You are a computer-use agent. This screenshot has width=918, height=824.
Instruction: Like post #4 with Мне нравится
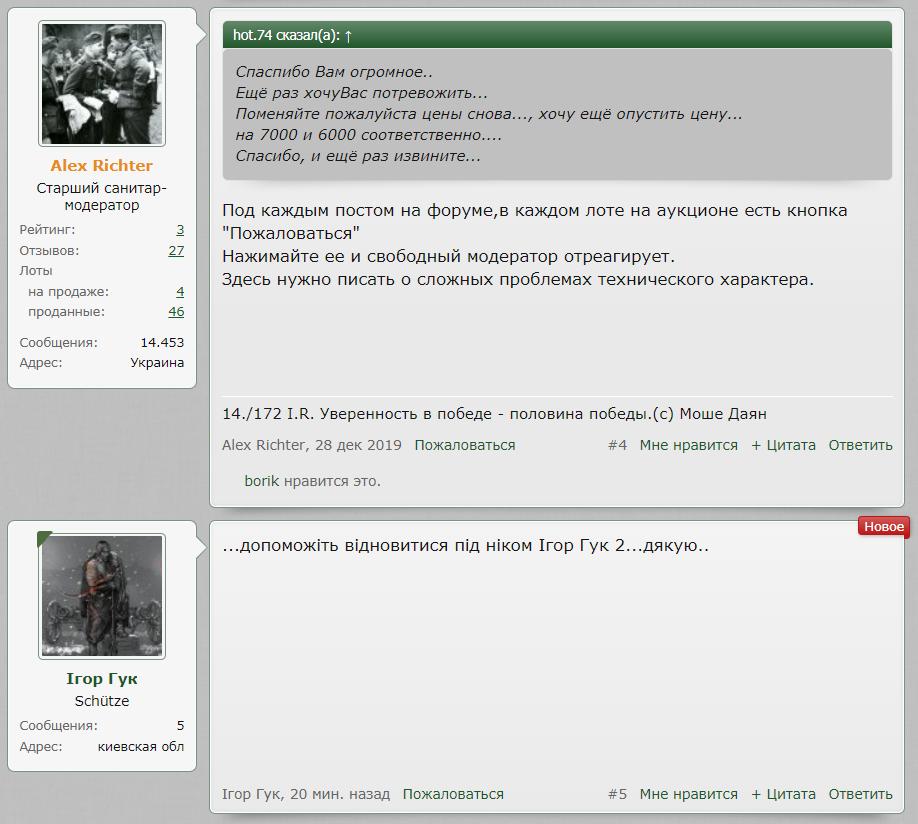[688, 445]
